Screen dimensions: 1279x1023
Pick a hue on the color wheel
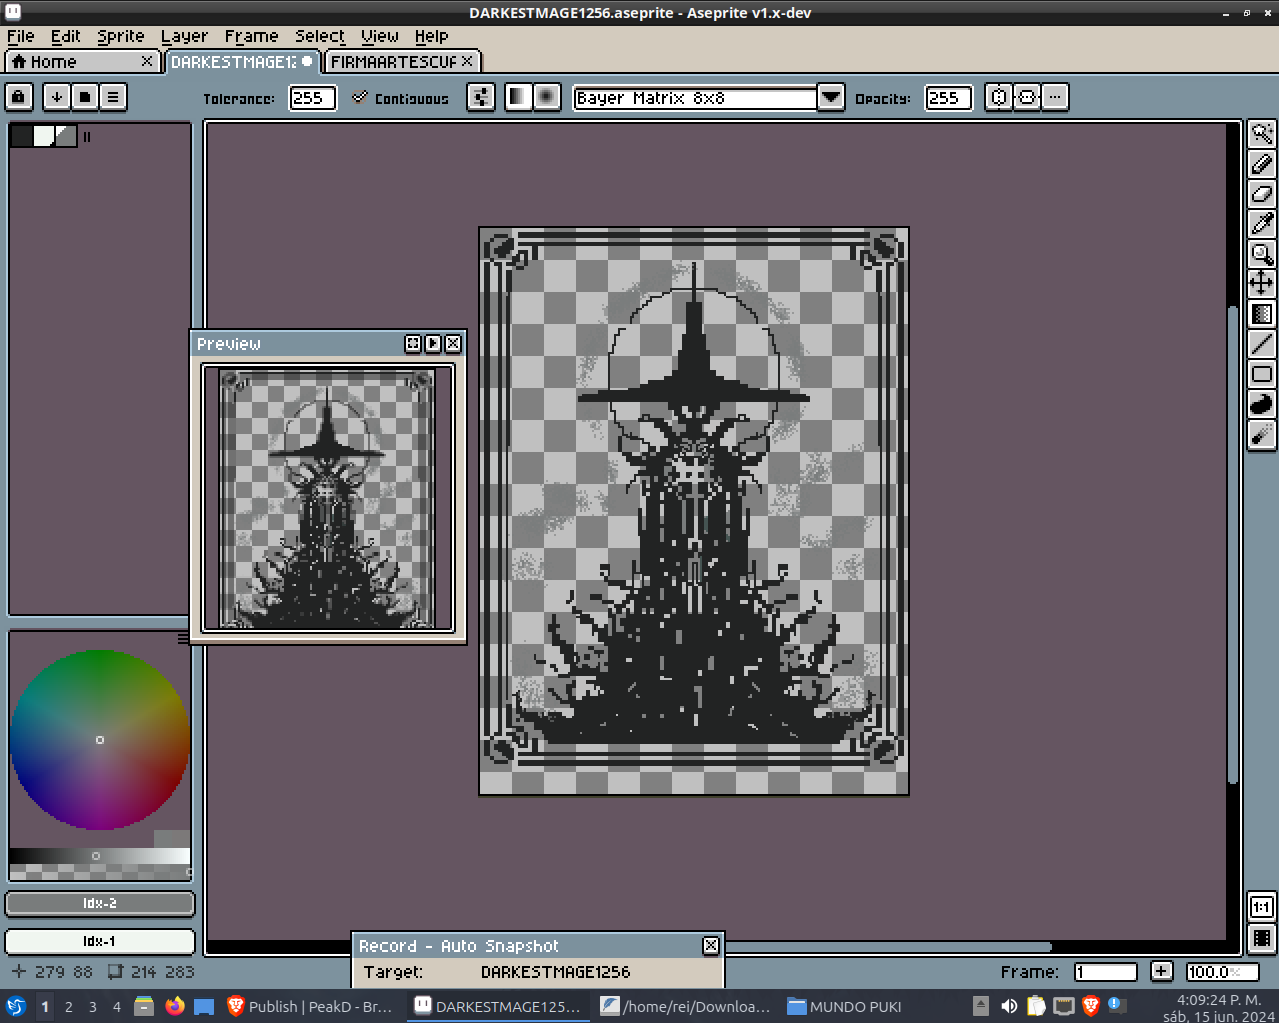pyautogui.click(x=100, y=740)
